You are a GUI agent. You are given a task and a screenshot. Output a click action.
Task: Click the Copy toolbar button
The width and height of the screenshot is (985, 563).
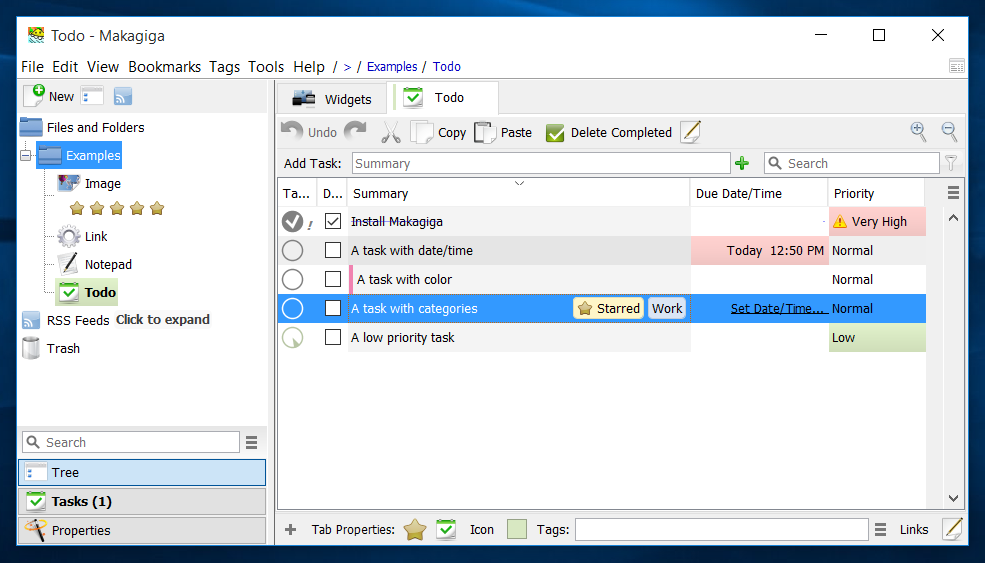(x=438, y=132)
